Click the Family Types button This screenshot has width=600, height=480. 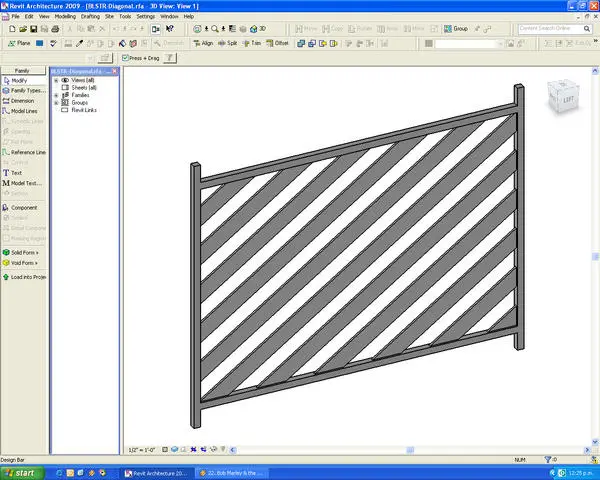pyautogui.click(x=24, y=91)
